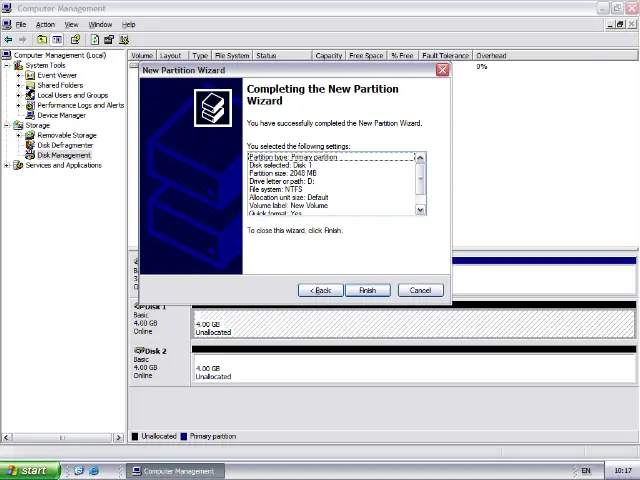Click the EN language indicator in tray
Image resolution: width=640 pixels, height=480 pixels.
586,471
